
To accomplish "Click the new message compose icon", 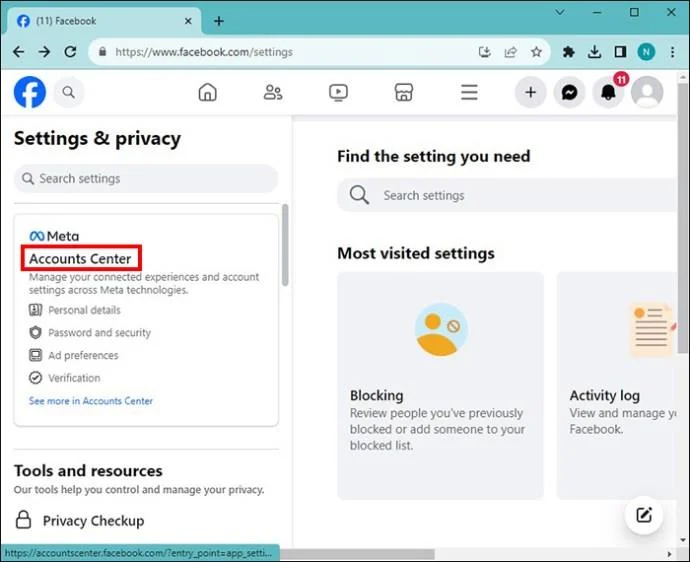I will pyautogui.click(x=644, y=515).
